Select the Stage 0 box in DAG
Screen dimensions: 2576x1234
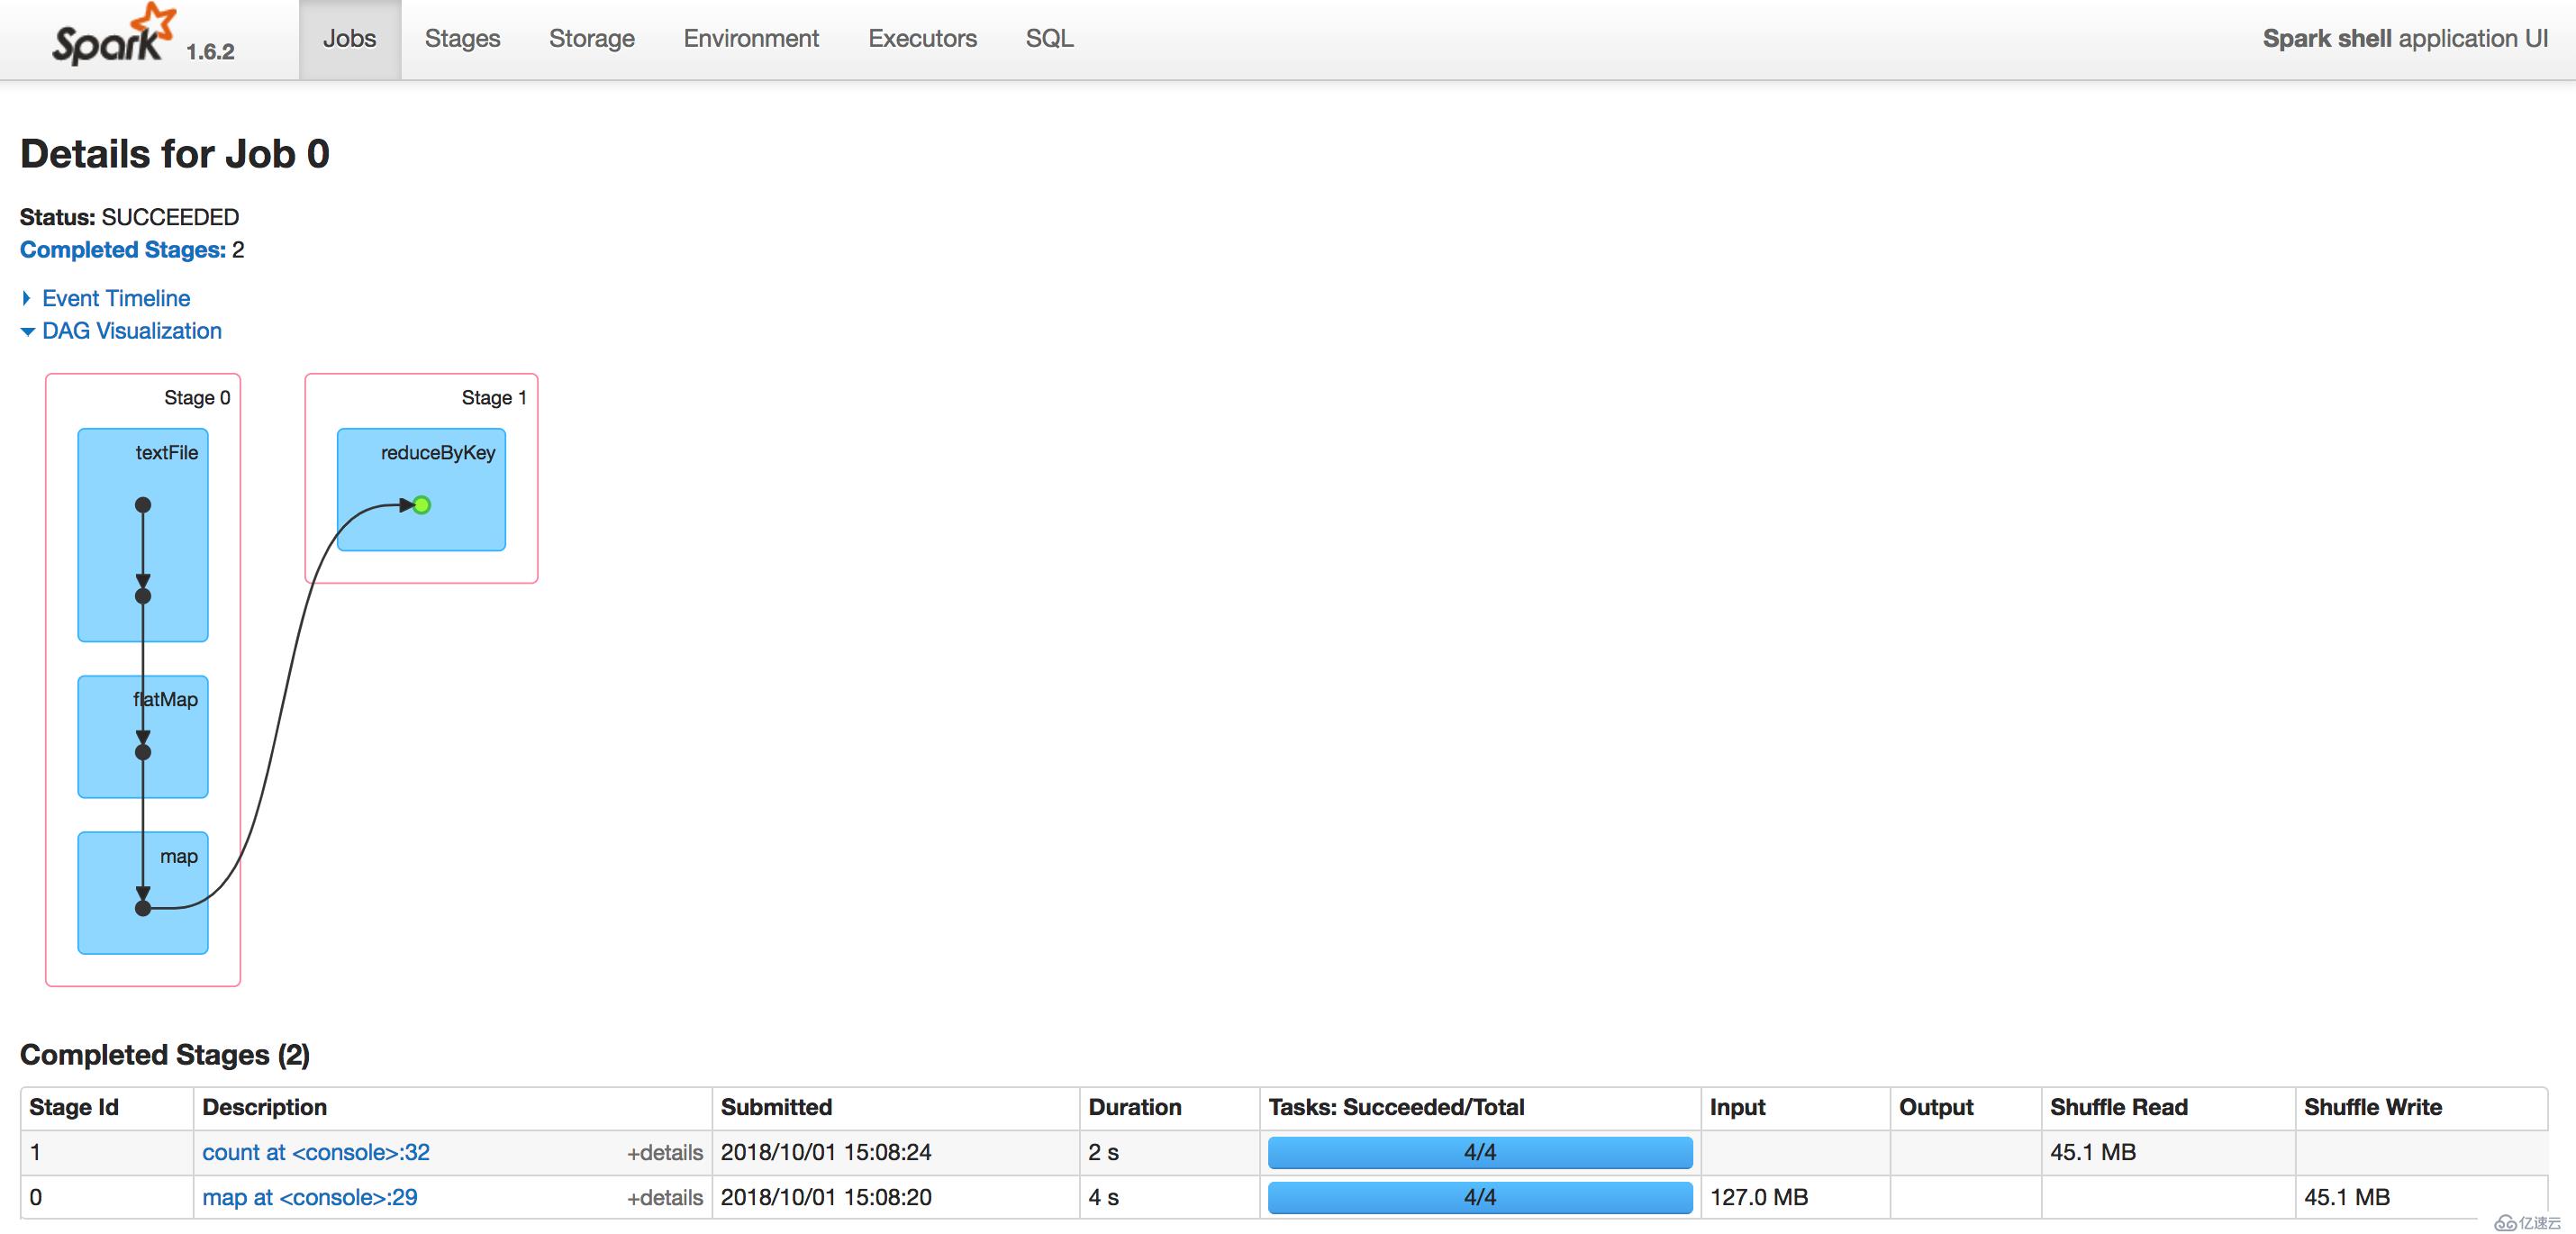(143, 680)
